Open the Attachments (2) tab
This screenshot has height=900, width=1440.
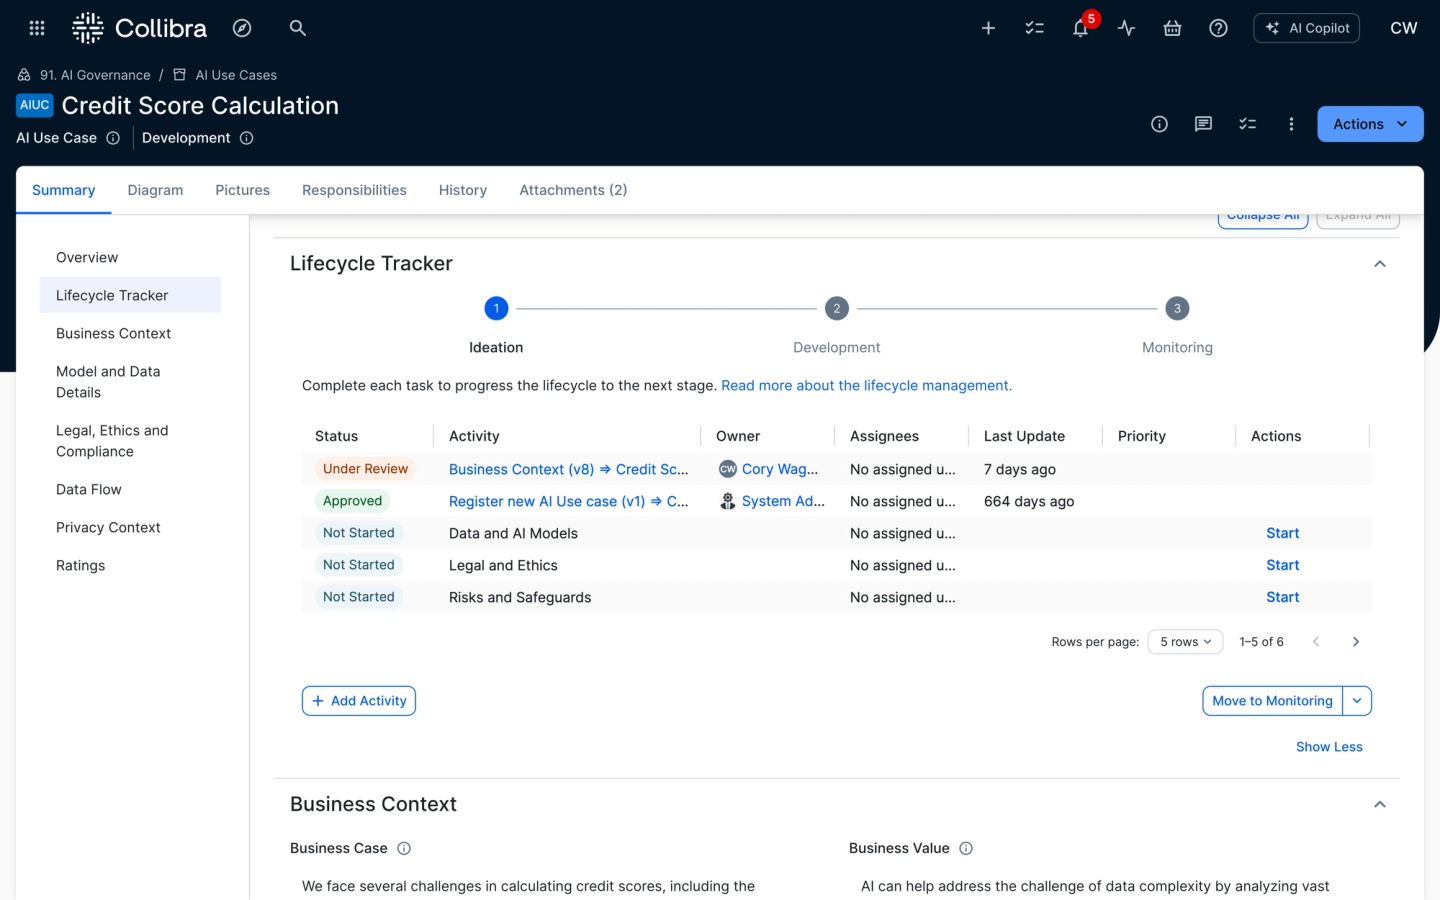pyautogui.click(x=573, y=190)
